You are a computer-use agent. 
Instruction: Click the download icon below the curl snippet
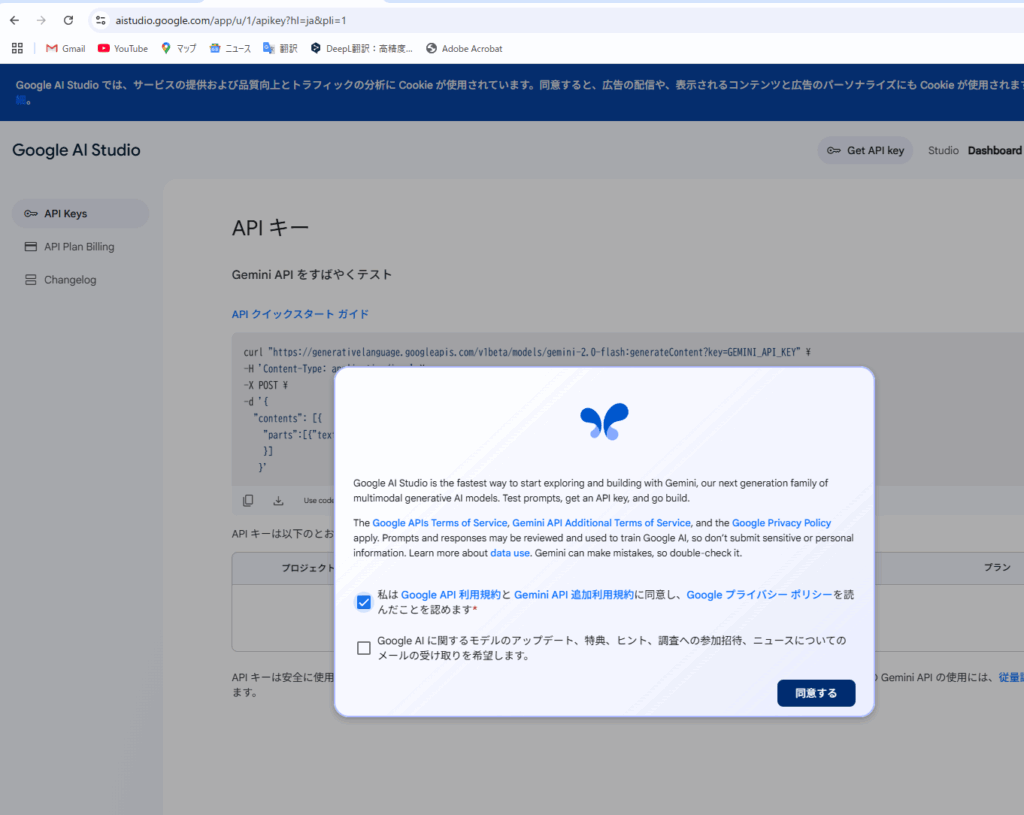tap(278, 500)
